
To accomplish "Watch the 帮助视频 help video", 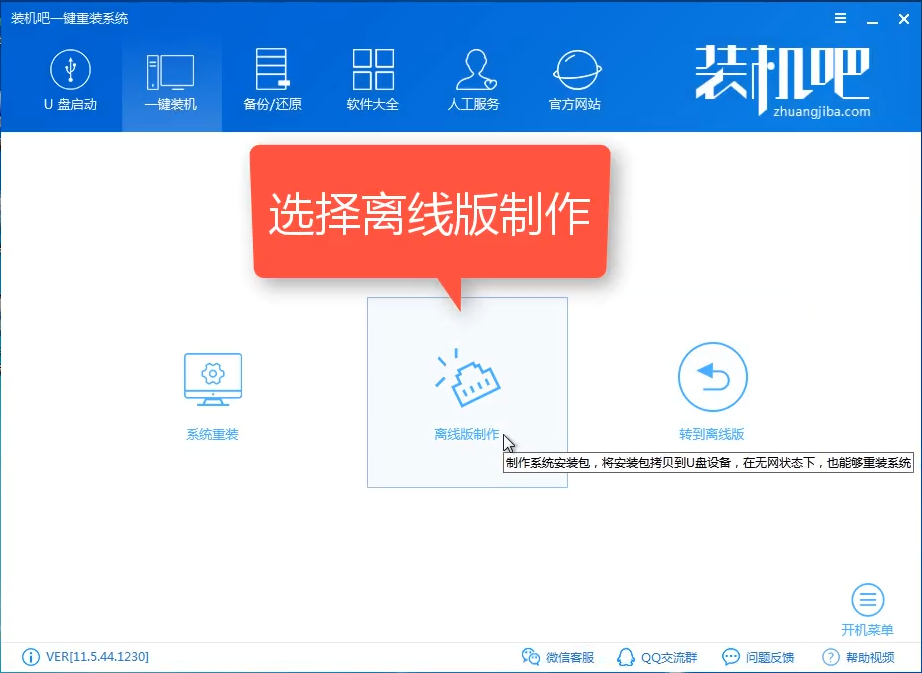I will coord(858,657).
